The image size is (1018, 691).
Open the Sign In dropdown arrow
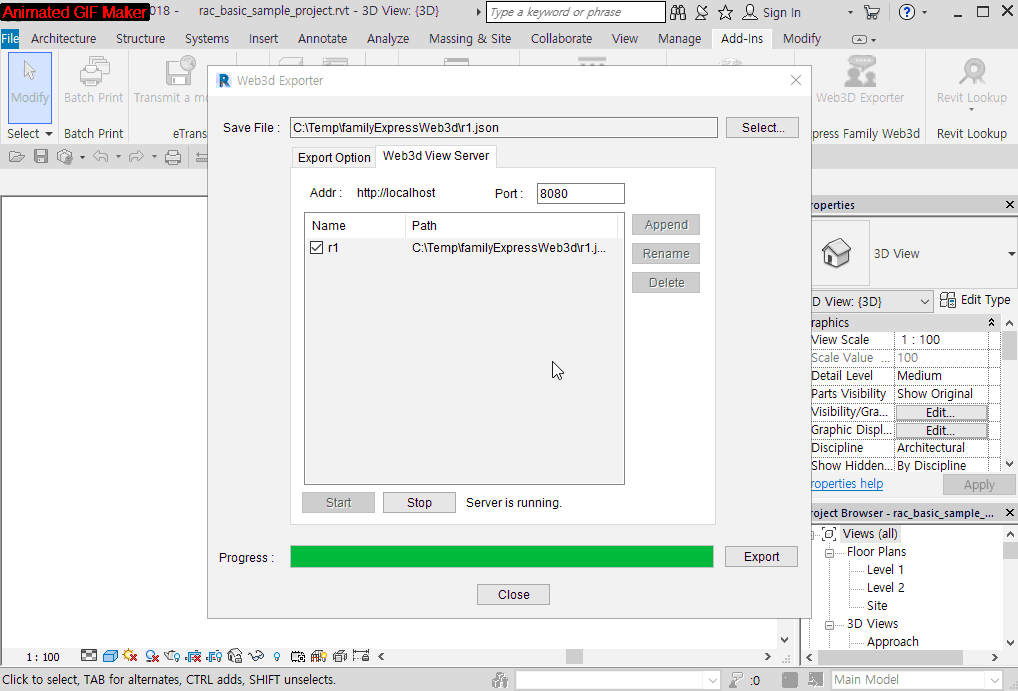[x=850, y=12]
